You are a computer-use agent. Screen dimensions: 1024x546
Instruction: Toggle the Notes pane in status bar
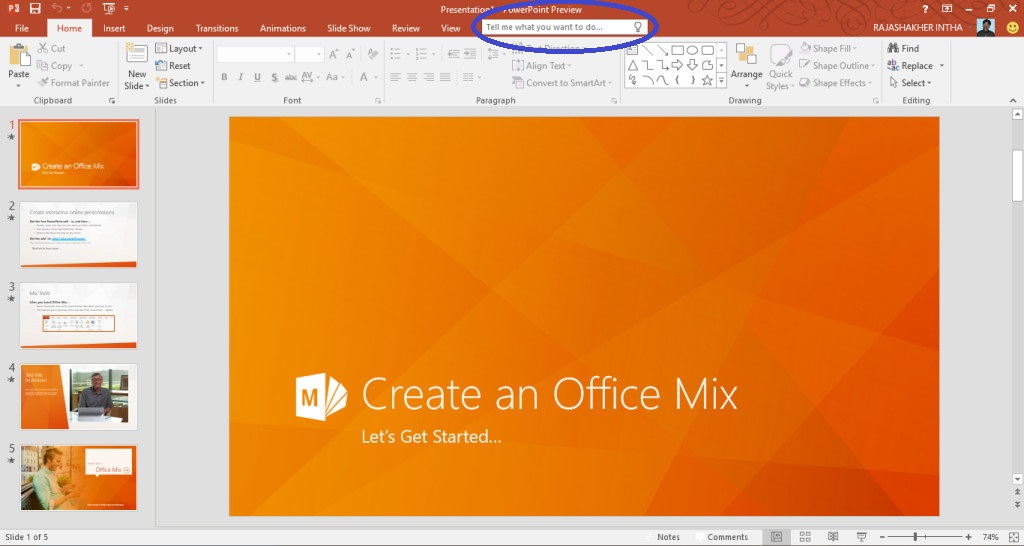[661, 537]
